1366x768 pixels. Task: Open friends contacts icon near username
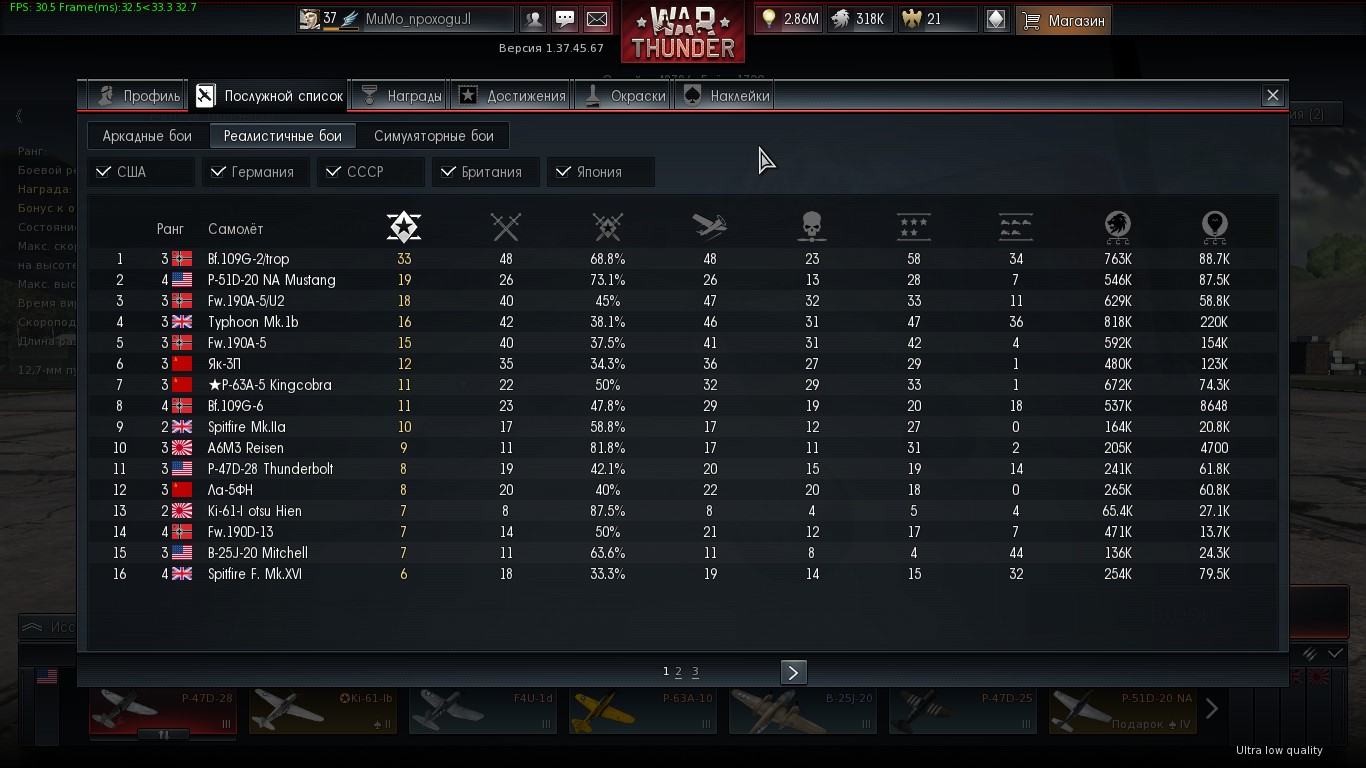[534, 19]
